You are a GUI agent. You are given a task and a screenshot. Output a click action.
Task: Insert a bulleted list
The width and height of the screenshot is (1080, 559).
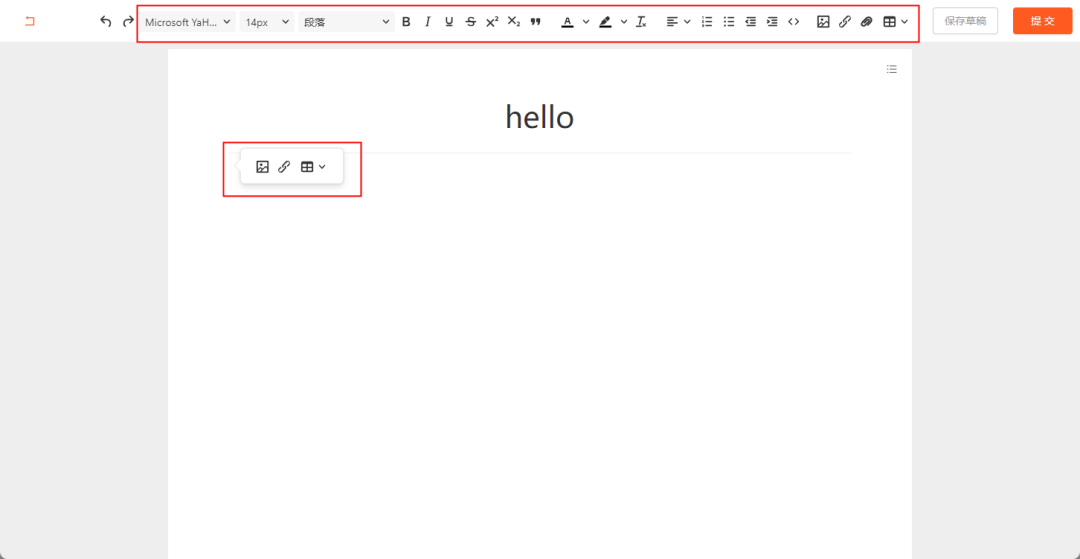(729, 22)
